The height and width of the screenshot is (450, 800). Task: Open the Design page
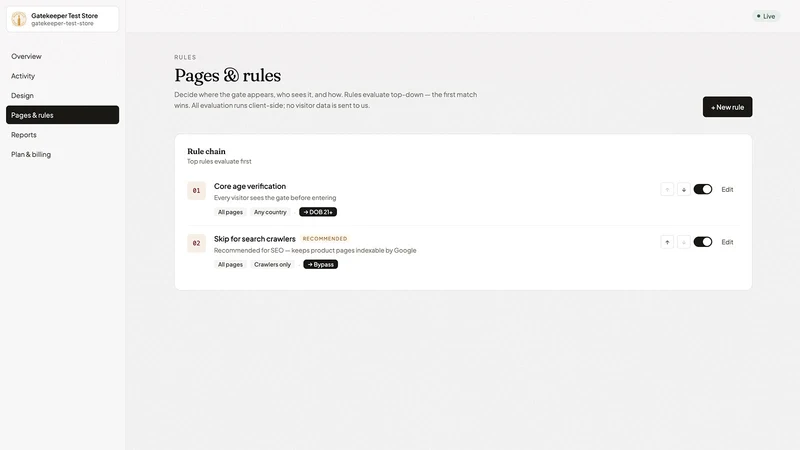coord(62,95)
